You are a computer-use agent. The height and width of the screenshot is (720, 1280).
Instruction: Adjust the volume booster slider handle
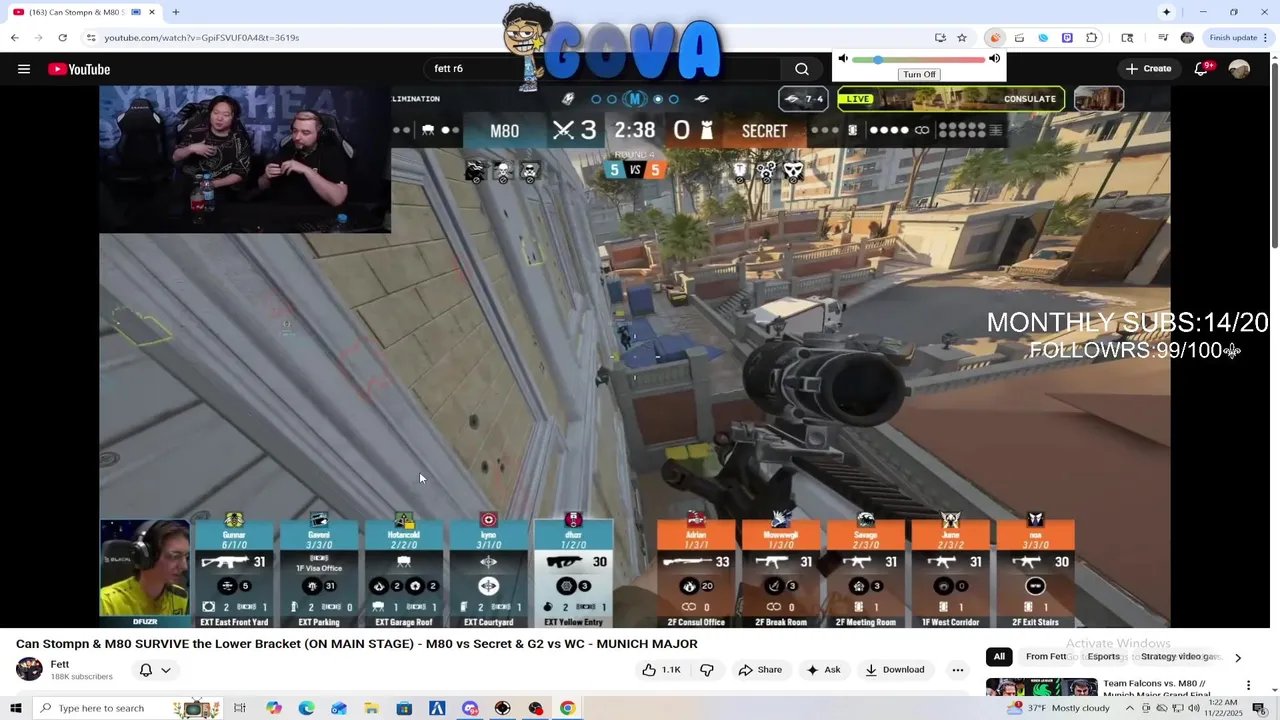[878, 60]
